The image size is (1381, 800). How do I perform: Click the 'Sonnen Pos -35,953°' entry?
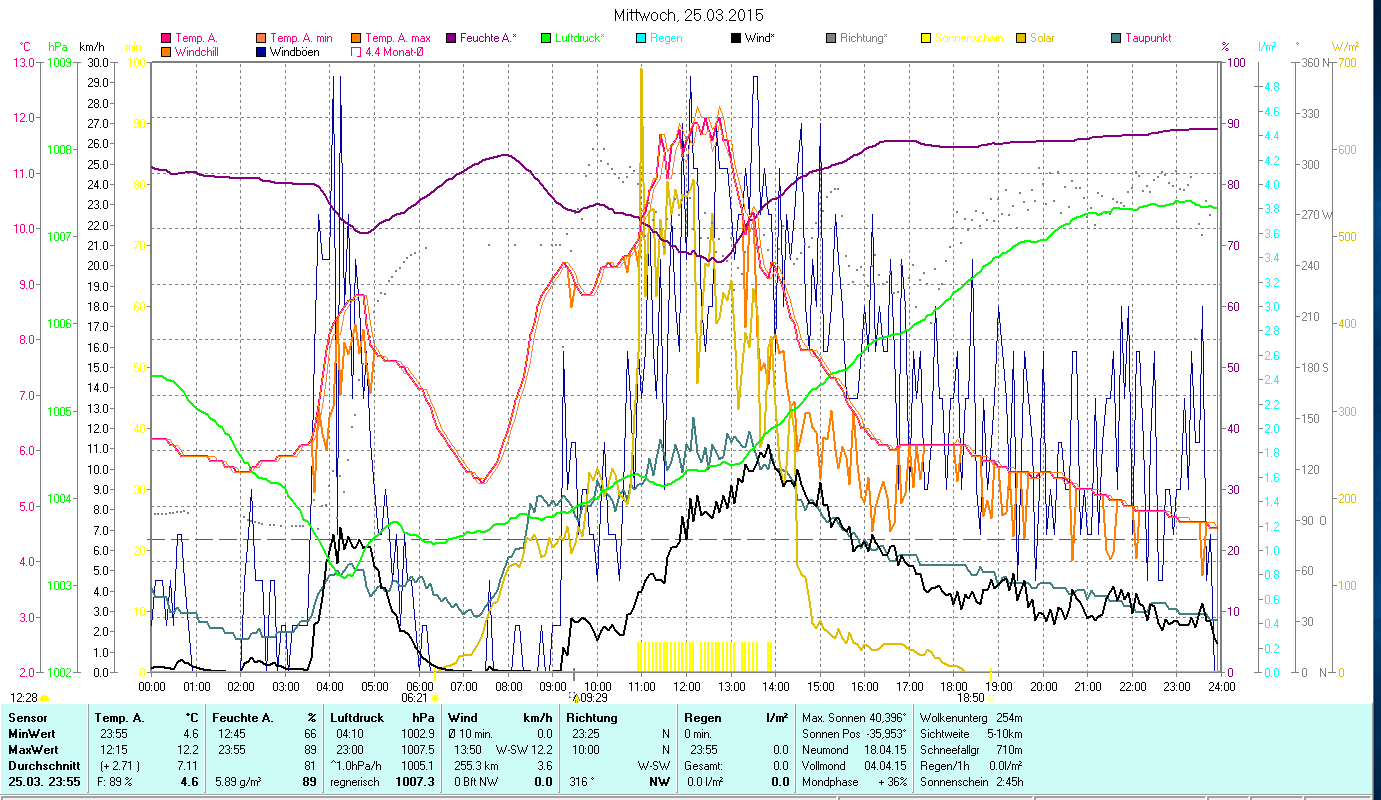tap(854, 734)
